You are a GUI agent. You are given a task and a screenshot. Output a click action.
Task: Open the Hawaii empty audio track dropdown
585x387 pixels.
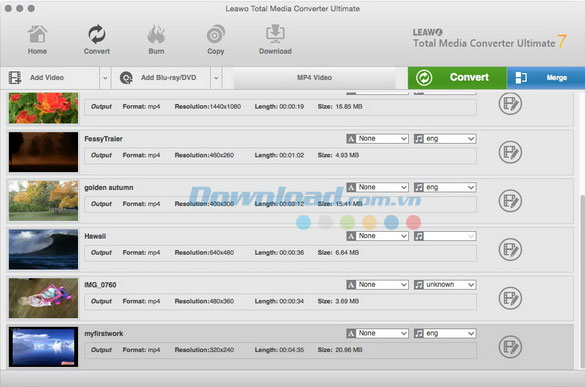450,236
